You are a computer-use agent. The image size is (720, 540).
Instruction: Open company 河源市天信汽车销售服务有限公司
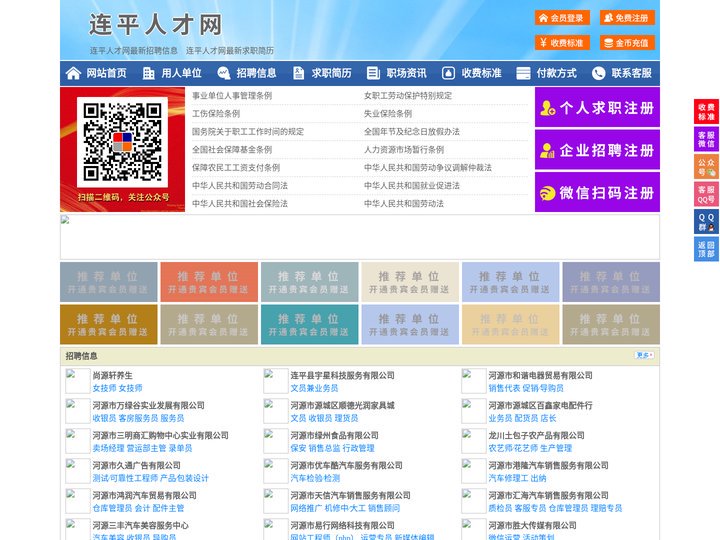[x=350, y=495]
